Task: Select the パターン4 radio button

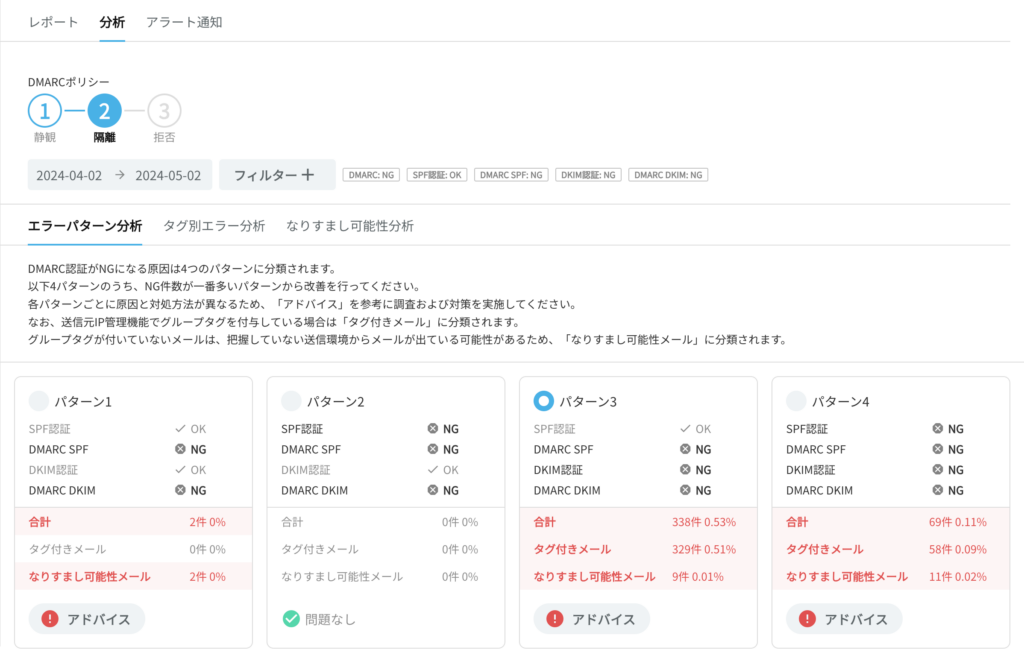Action: [796, 401]
